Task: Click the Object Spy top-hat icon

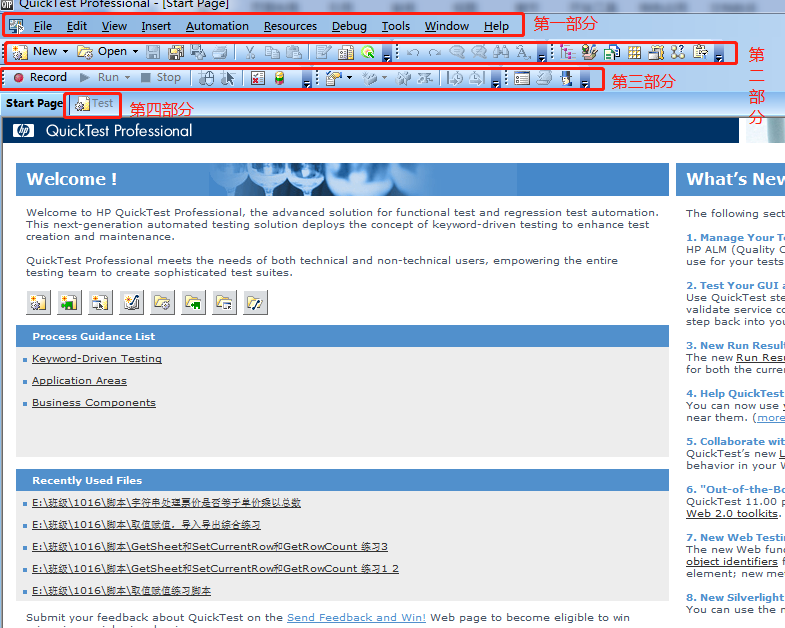Action: click(567, 78)
